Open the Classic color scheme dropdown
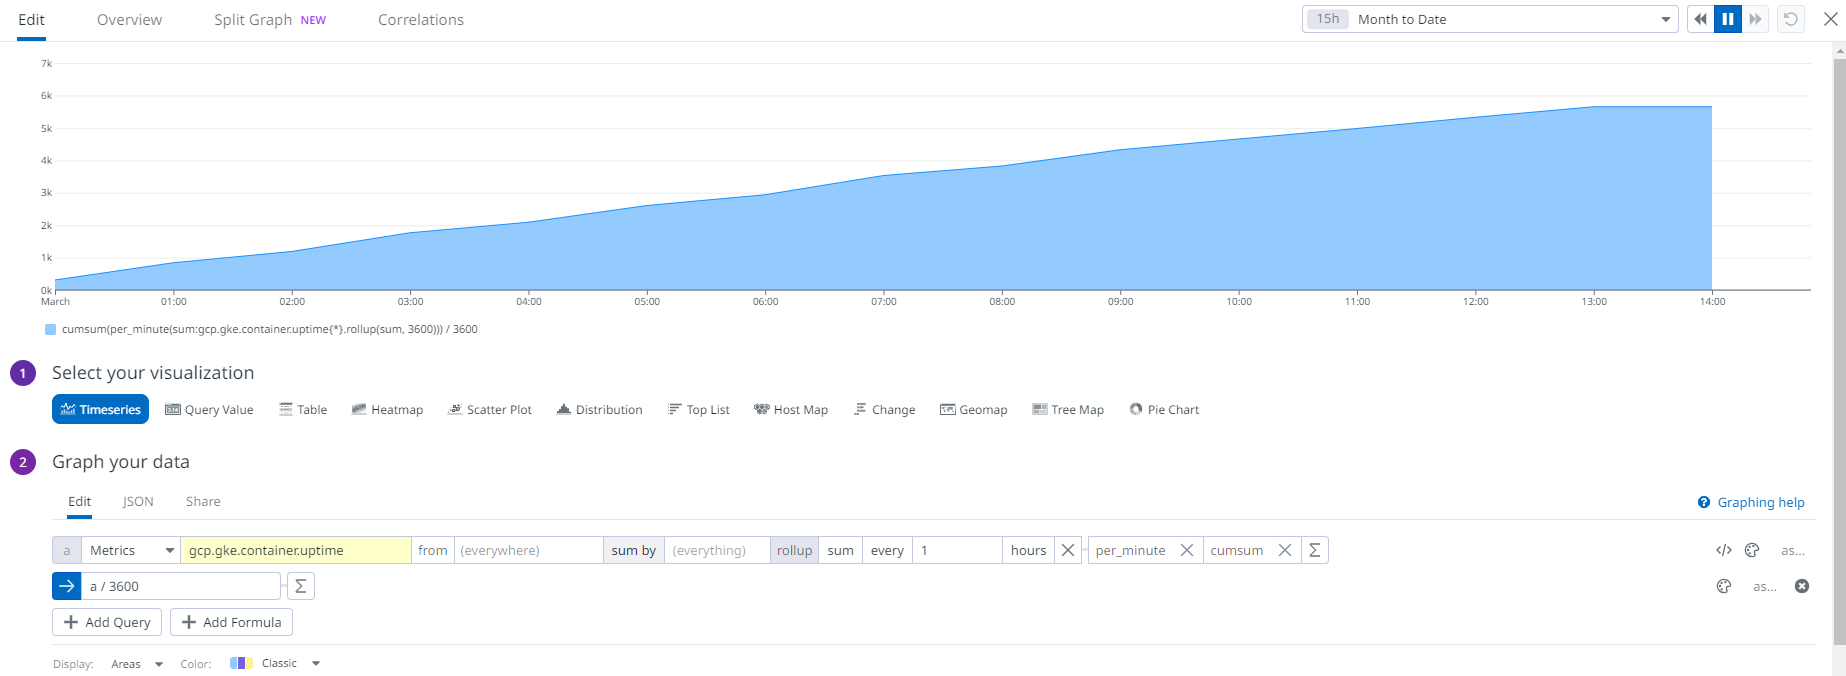 tap(290, 663)
